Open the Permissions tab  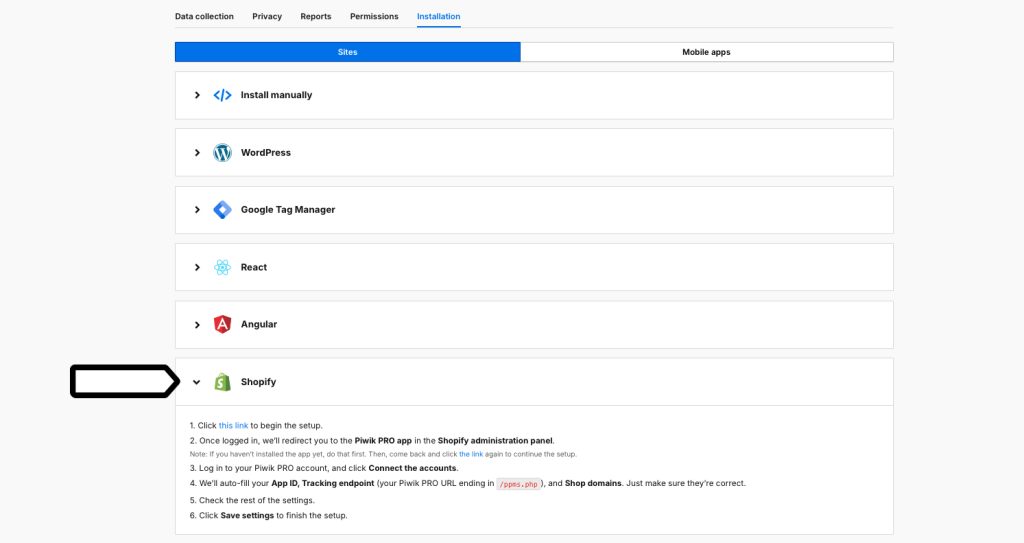pos(374,16)
